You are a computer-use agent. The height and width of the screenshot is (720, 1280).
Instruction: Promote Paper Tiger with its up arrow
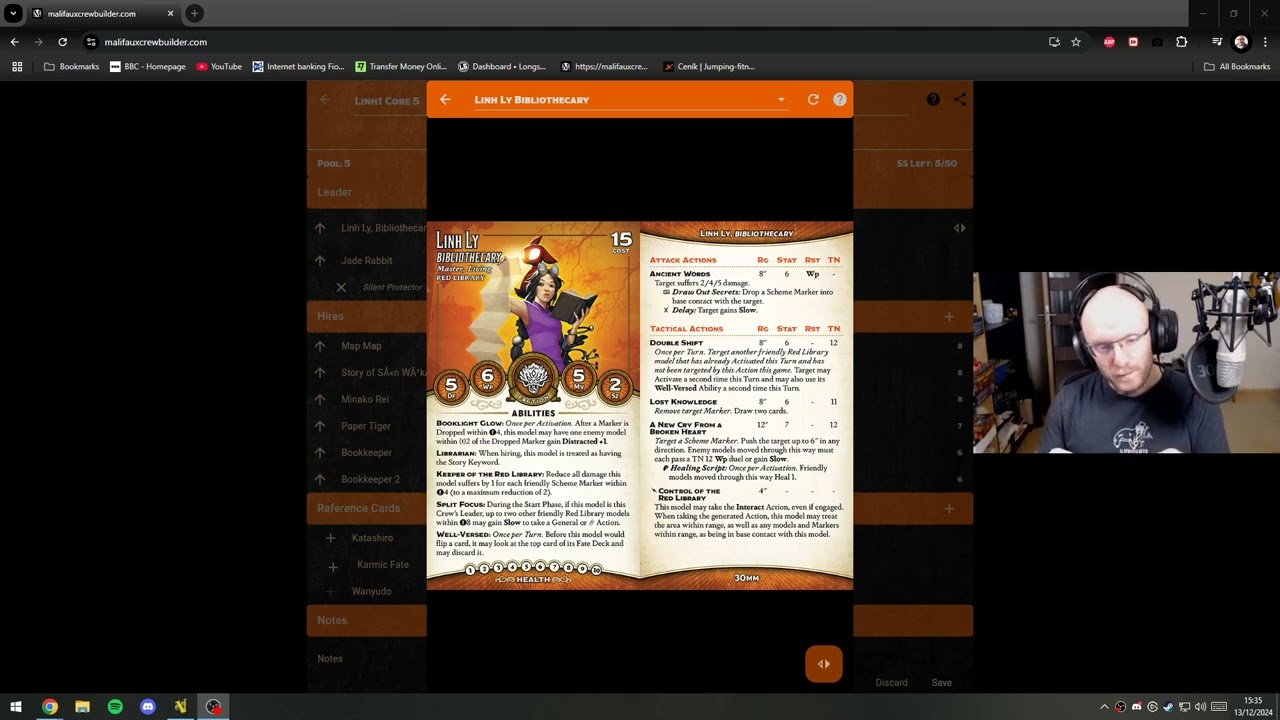click(x=320, y=426)
